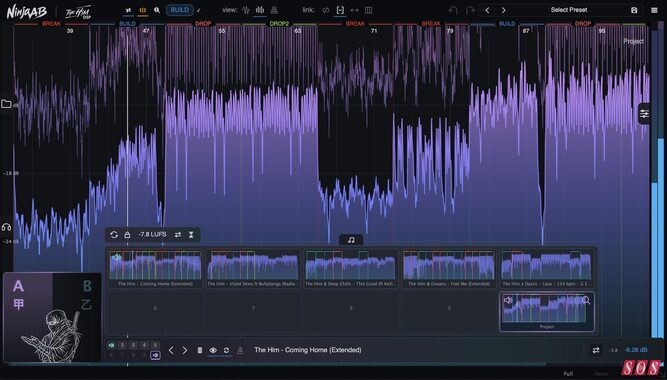The height and width of the screenshot is (380, 667).
Task: Switch to the third view mode icon
Action: point(274,10)
